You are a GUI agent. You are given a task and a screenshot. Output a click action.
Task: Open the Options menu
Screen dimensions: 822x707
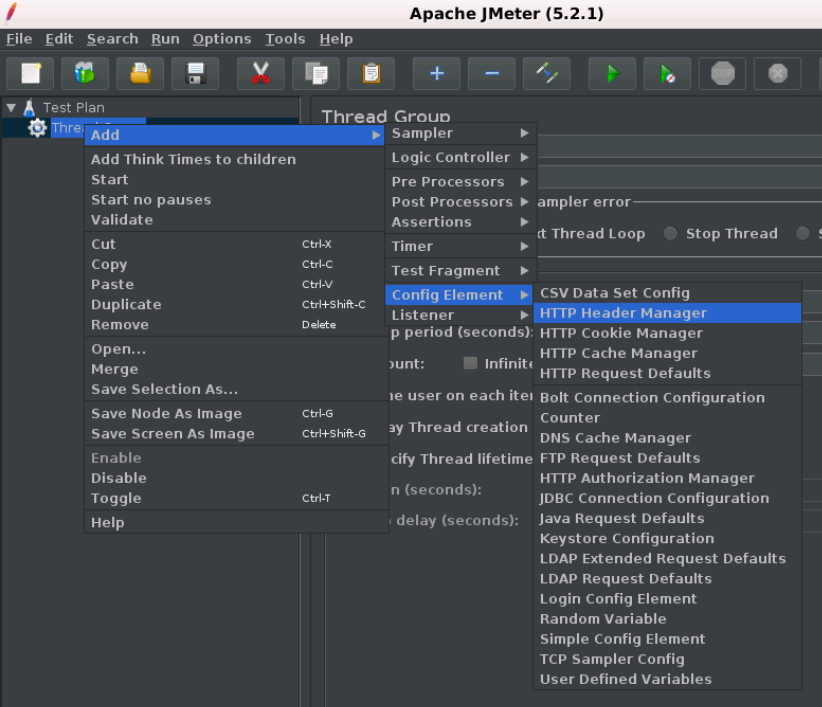click(x=222, y=39)
